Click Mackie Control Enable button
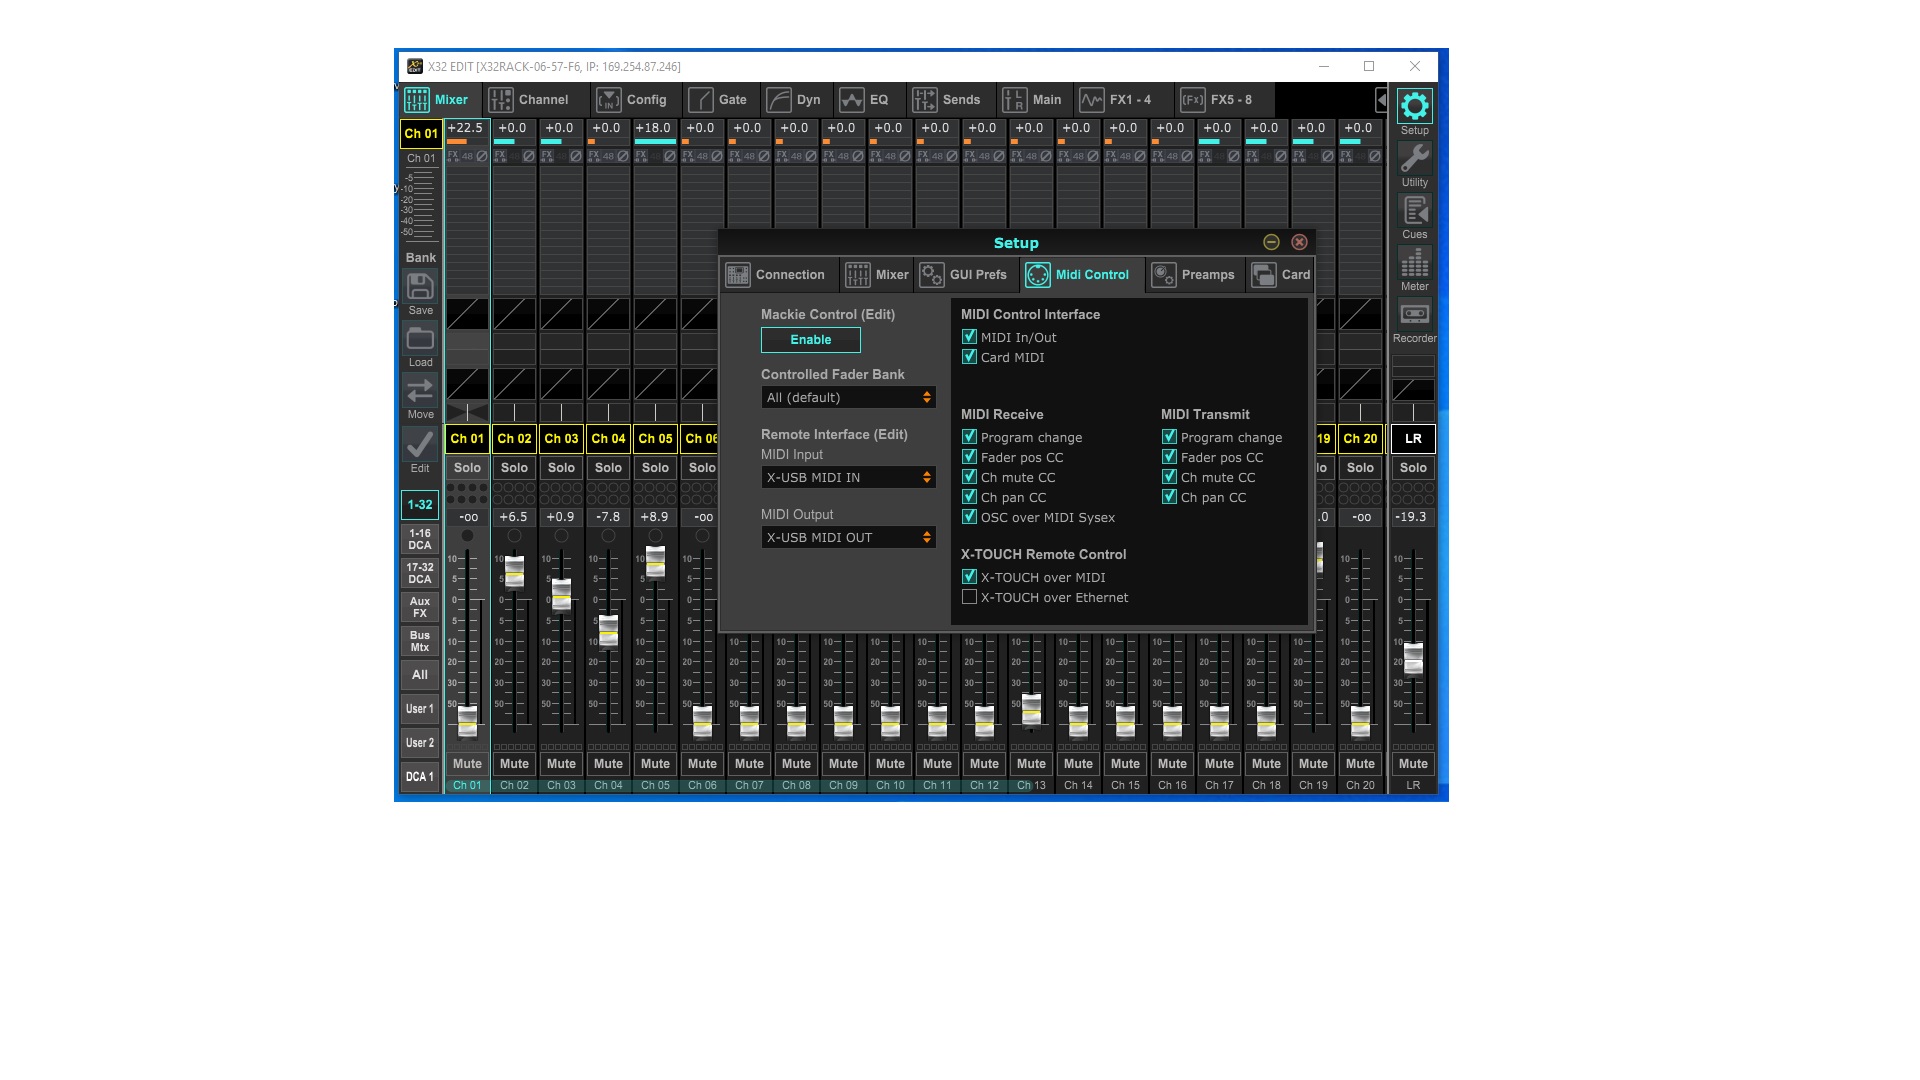This screenshot has width=1920, height=1080. (x=810, y=340)
